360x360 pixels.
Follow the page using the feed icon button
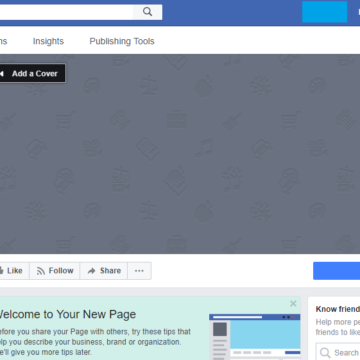(55, 271)
